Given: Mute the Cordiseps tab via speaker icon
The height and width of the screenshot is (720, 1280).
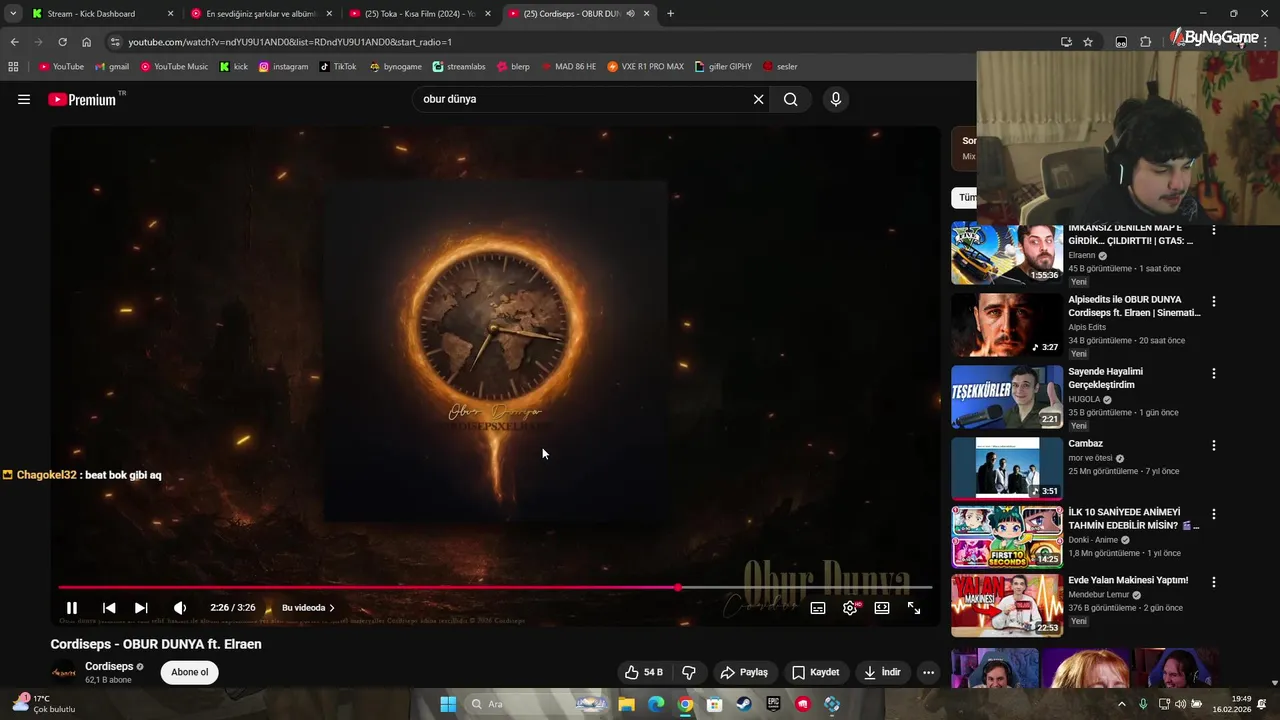Looking at the screenshot, I should tap(630, 14).
